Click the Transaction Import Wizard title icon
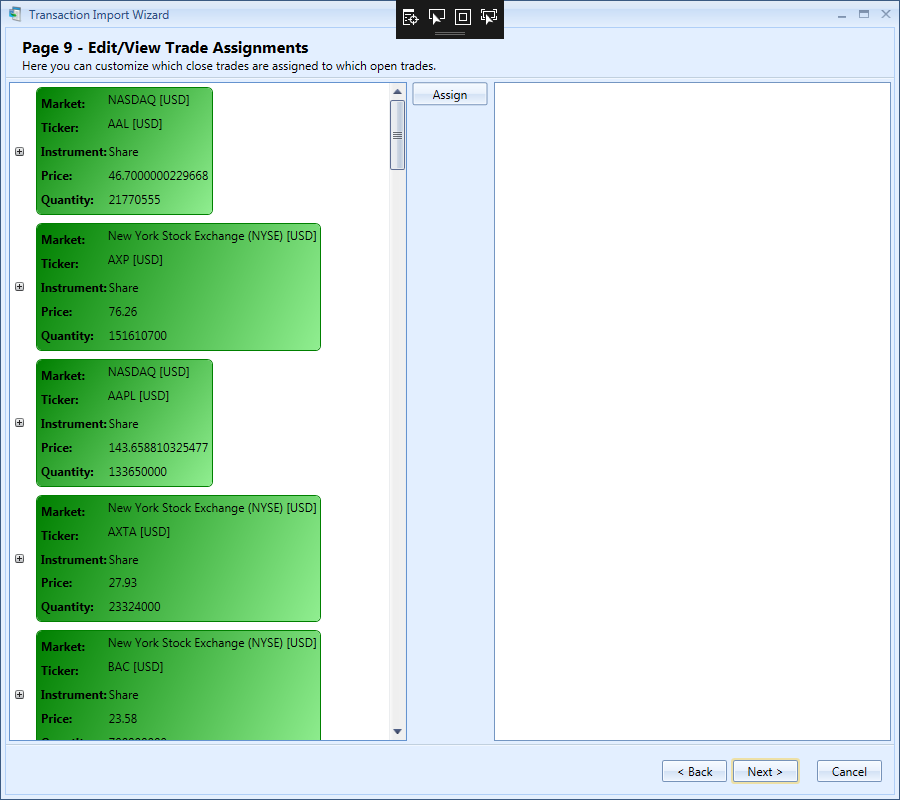 click(15, 14)
